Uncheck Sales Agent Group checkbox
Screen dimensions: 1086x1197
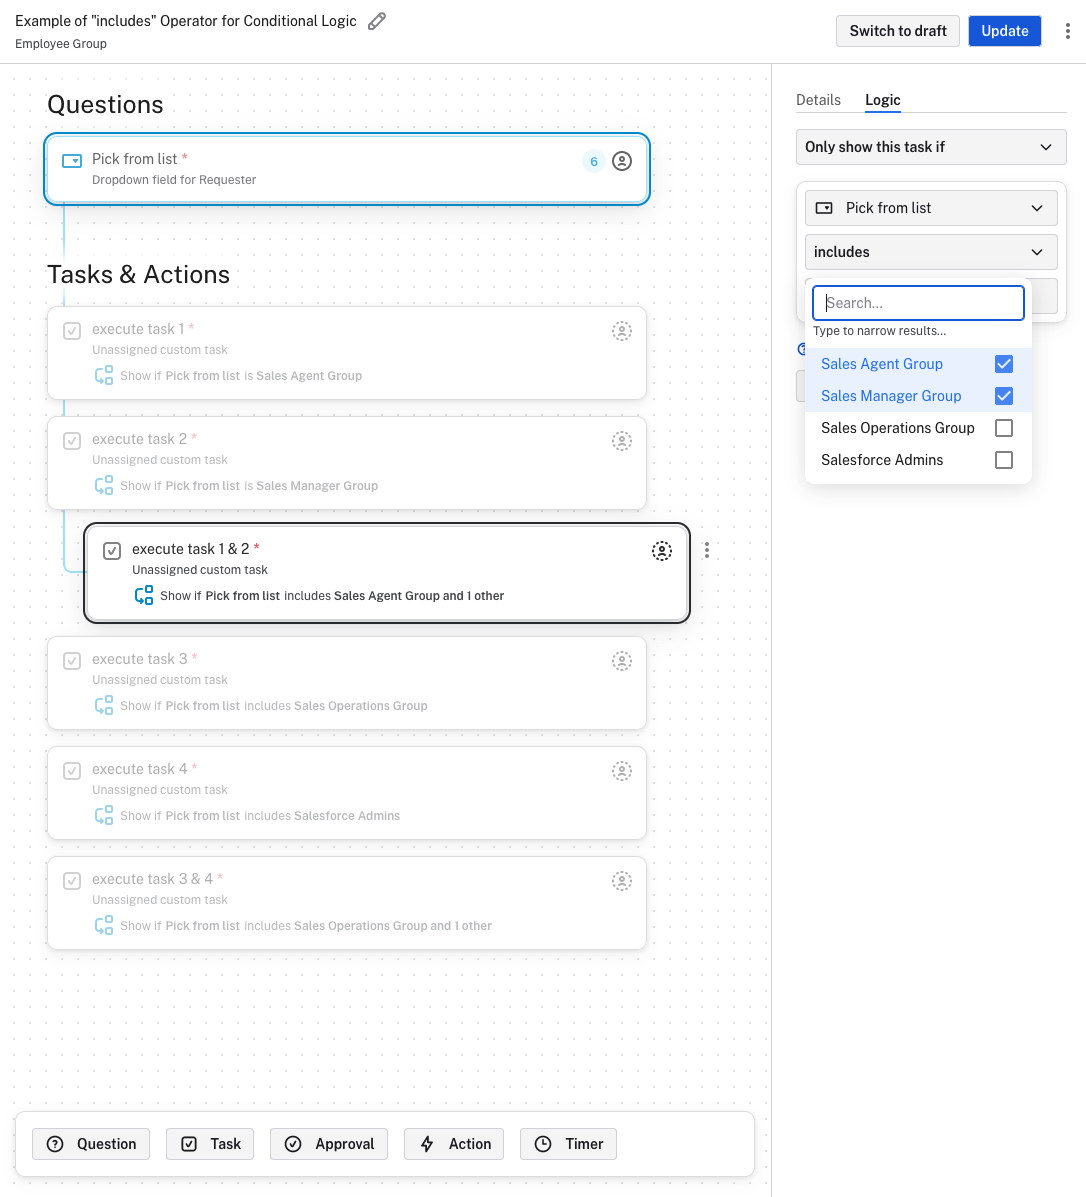point(1004,364)
